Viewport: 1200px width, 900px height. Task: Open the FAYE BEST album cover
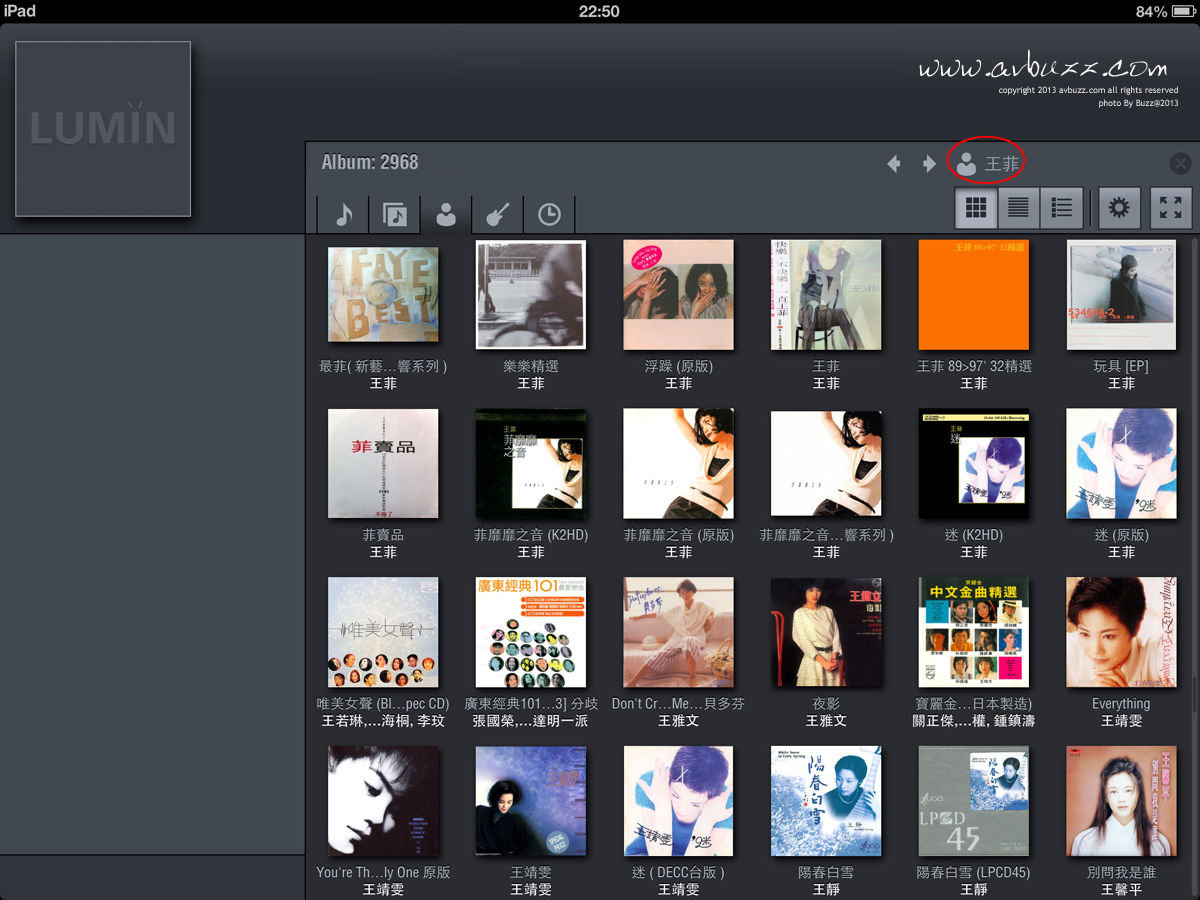383,295
